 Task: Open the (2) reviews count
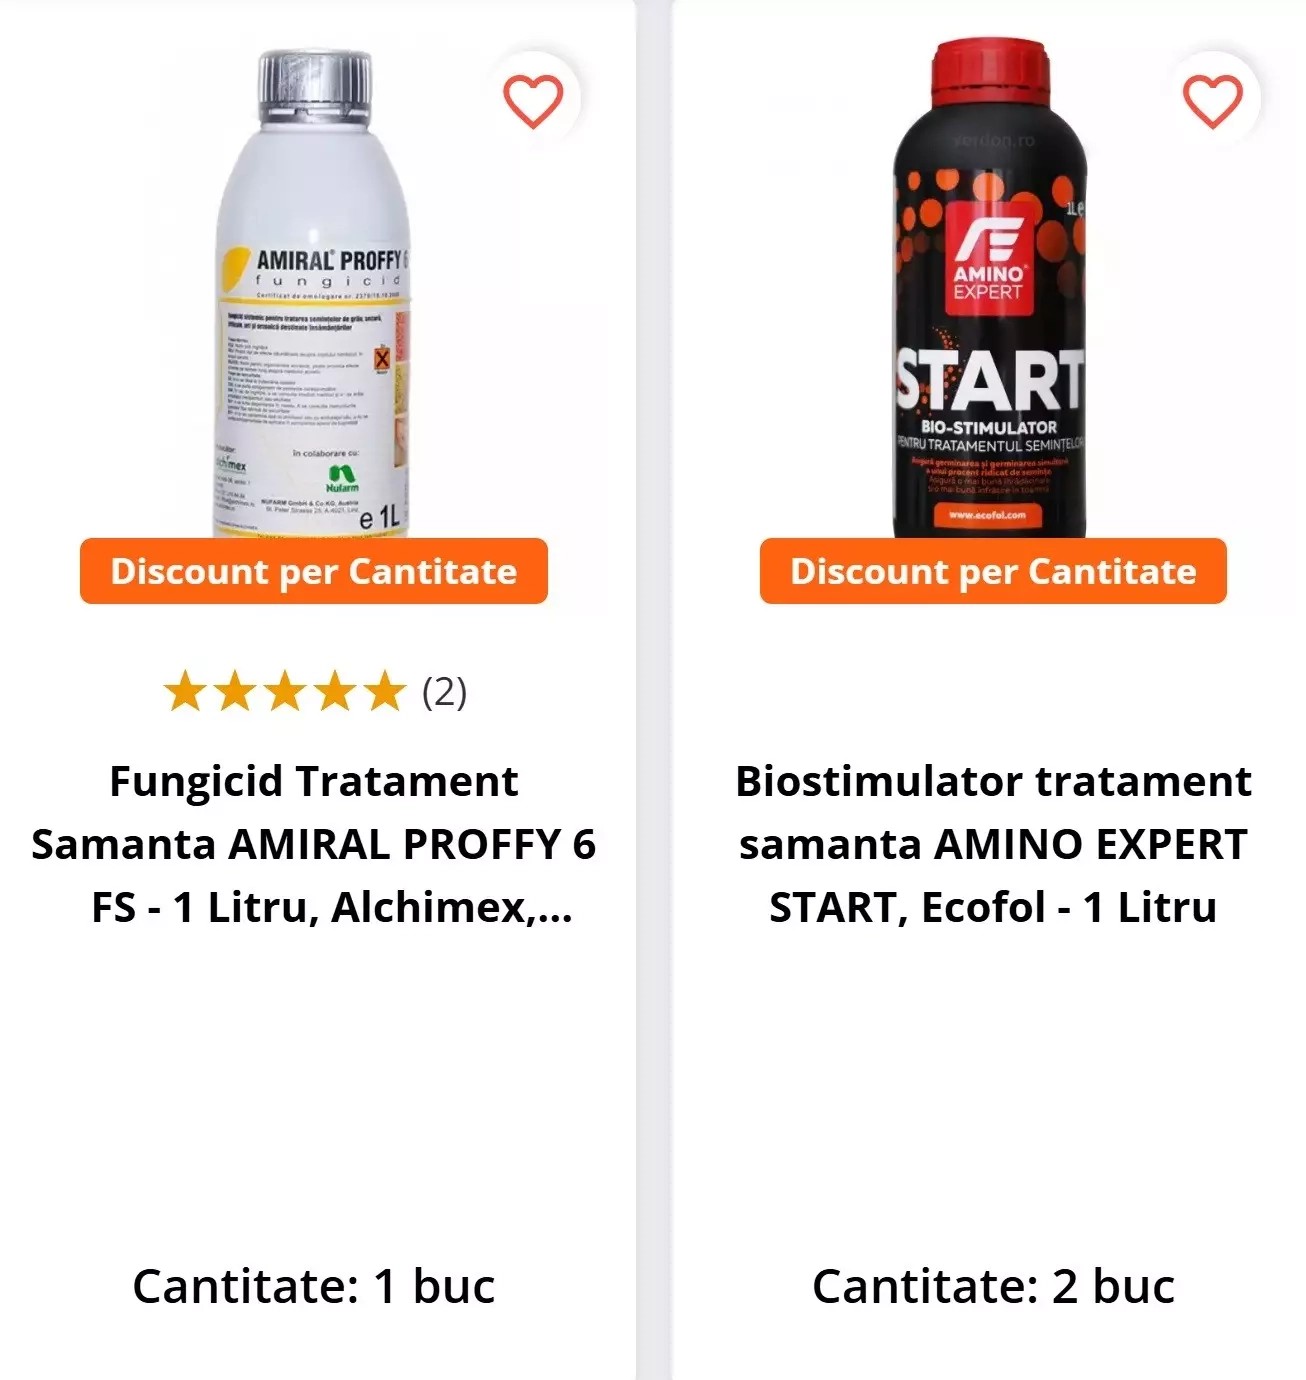(445, 692)
